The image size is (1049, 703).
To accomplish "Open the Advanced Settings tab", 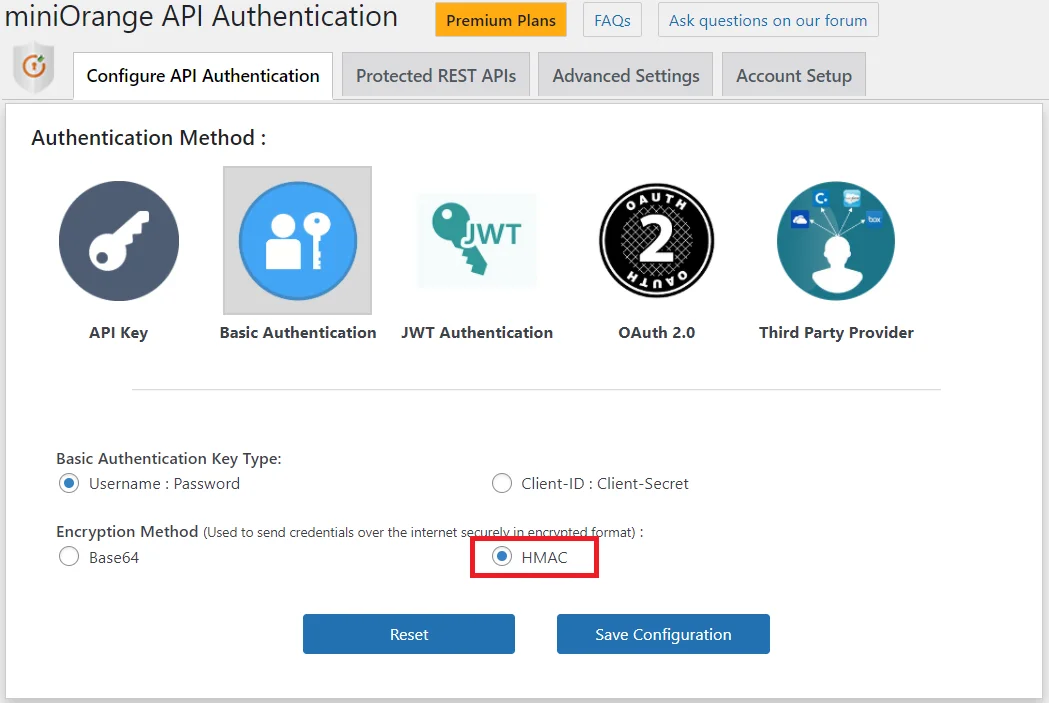I will click(x=626, y=76).
